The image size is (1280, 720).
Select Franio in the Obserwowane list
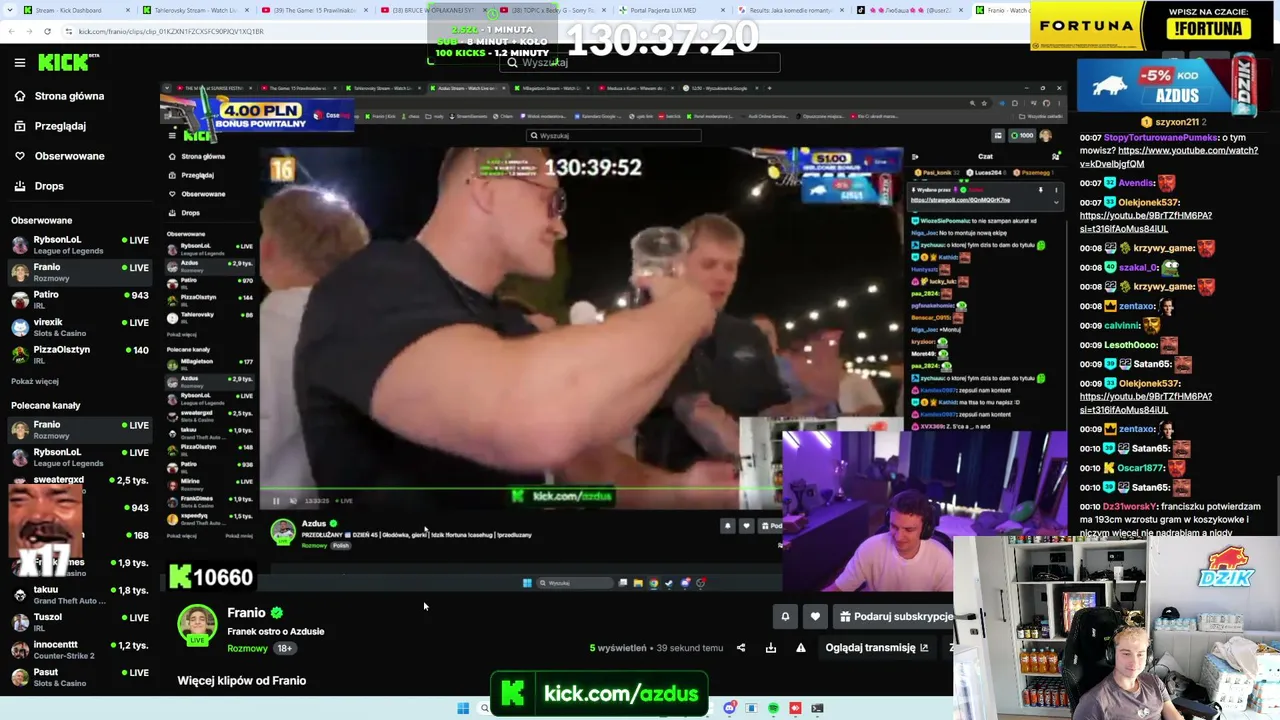point(80,272)
